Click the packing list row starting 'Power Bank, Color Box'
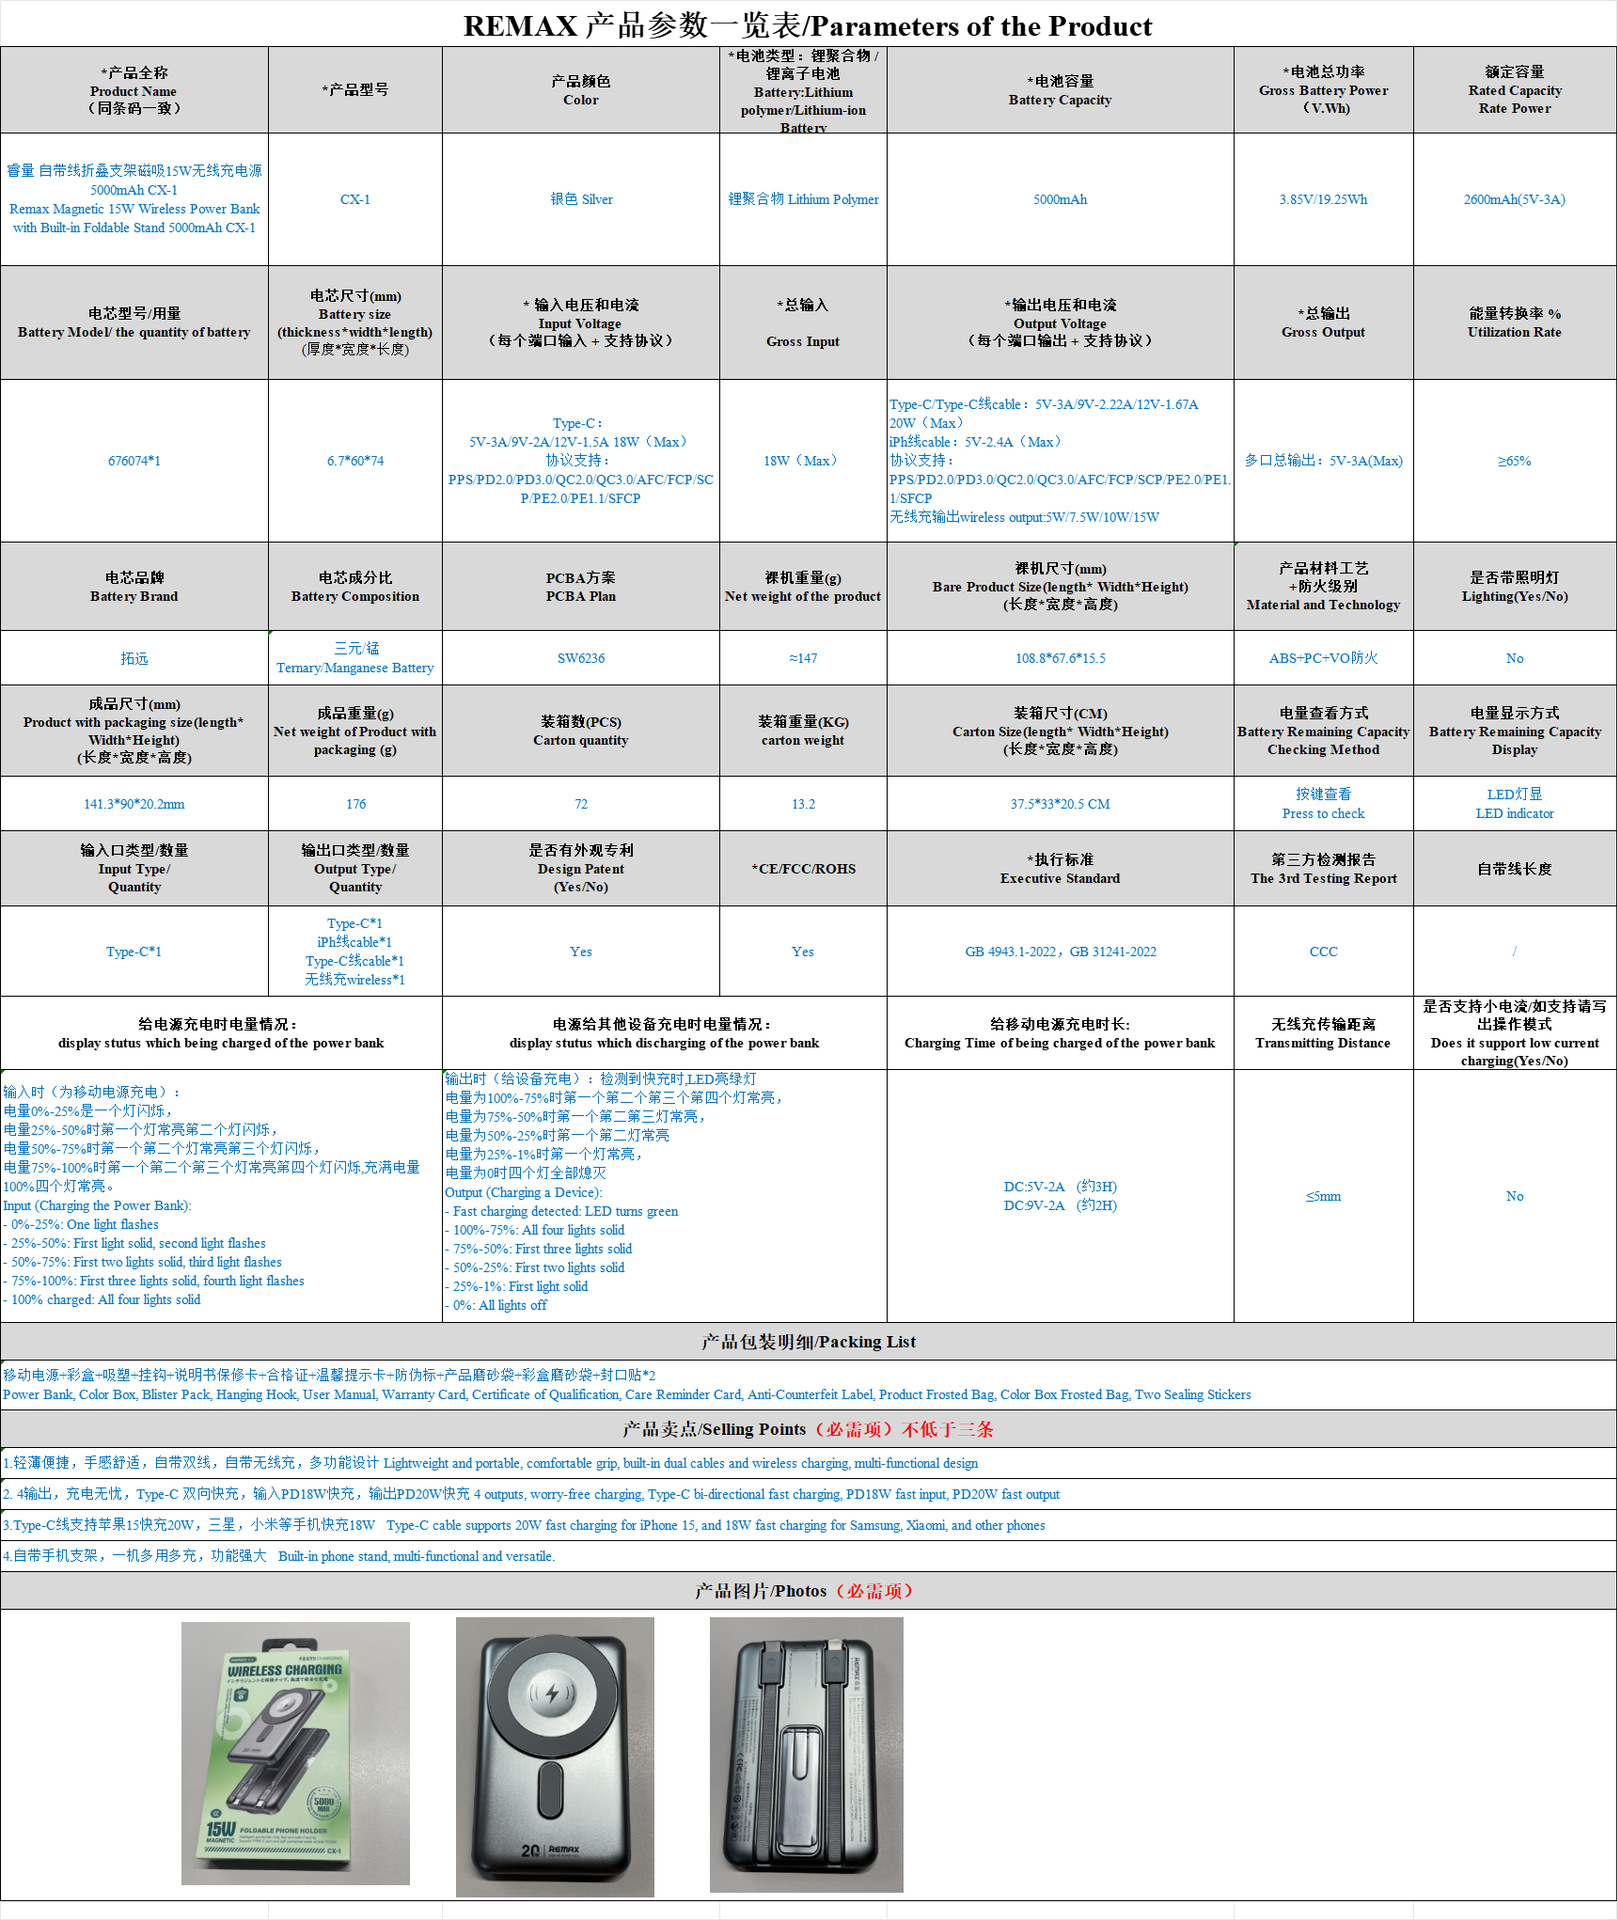 click(808, 1385)
